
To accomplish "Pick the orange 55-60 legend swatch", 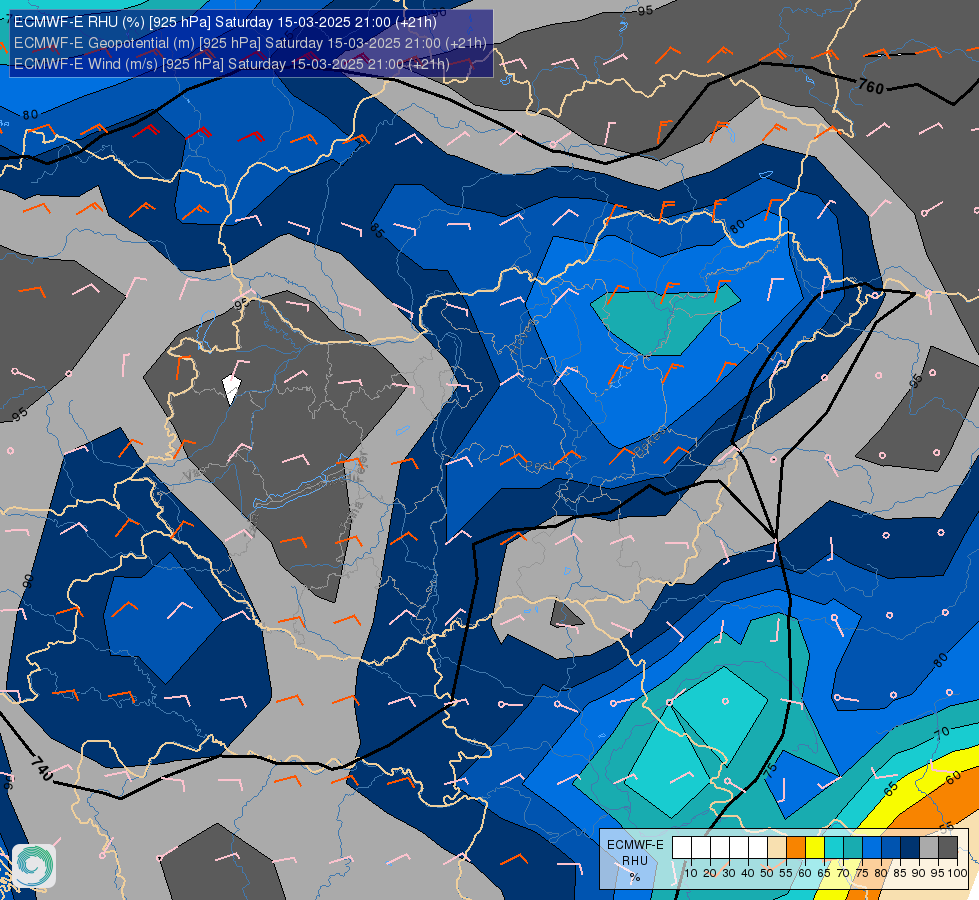I will click(796, 848).
